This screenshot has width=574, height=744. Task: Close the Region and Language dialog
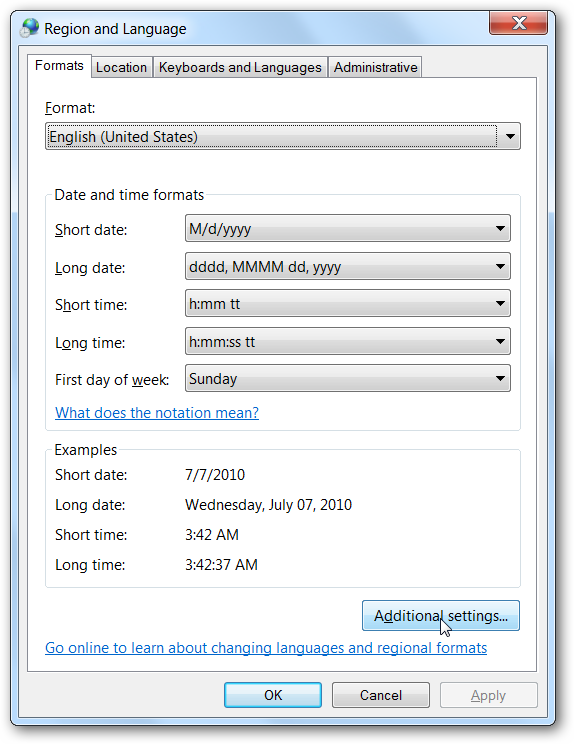click(518, 23)
